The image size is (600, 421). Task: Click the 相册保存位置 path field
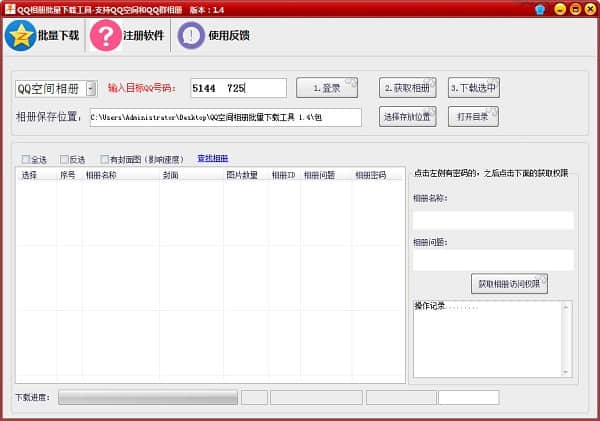(225, 117)
